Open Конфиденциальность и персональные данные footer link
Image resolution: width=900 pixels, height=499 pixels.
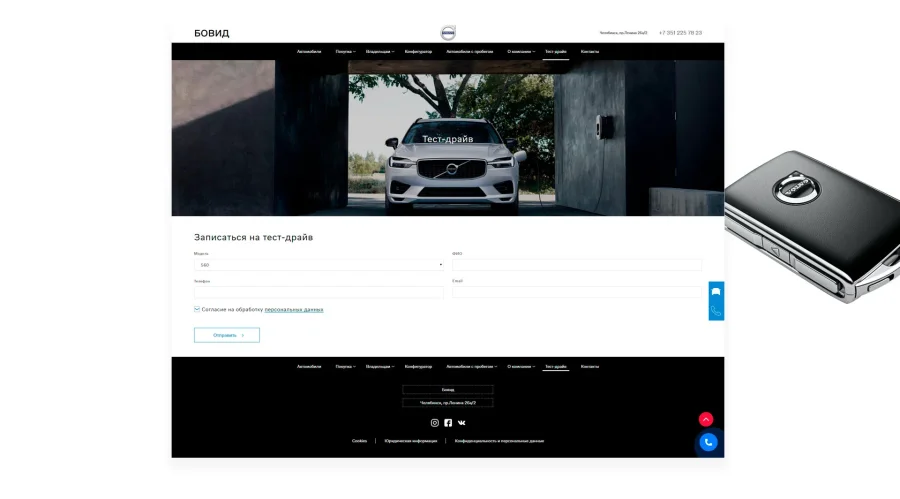pyautogui.click(x=499, y=441)
